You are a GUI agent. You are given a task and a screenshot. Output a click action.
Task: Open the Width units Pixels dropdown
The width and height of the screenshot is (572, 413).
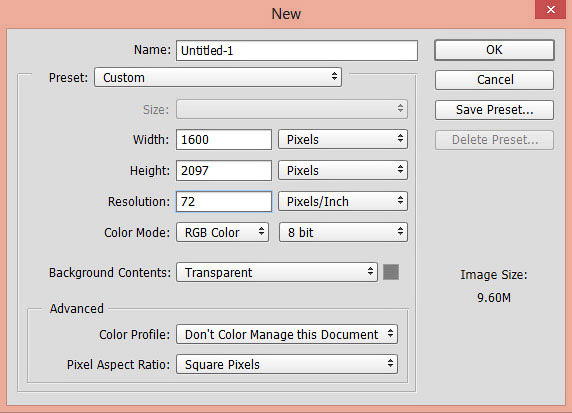coord(343,139)
